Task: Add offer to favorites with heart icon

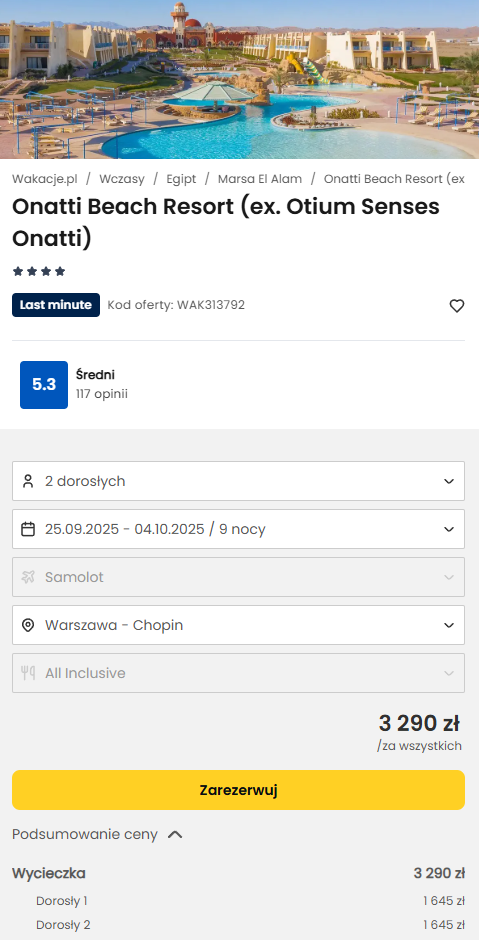Action: [457, 306]
